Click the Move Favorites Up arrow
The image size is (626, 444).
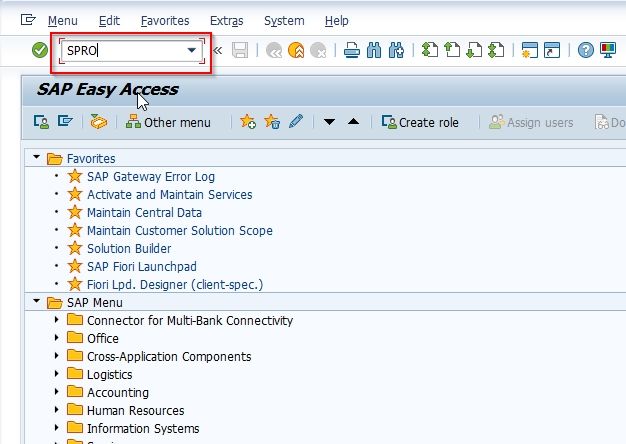[353, 122]
